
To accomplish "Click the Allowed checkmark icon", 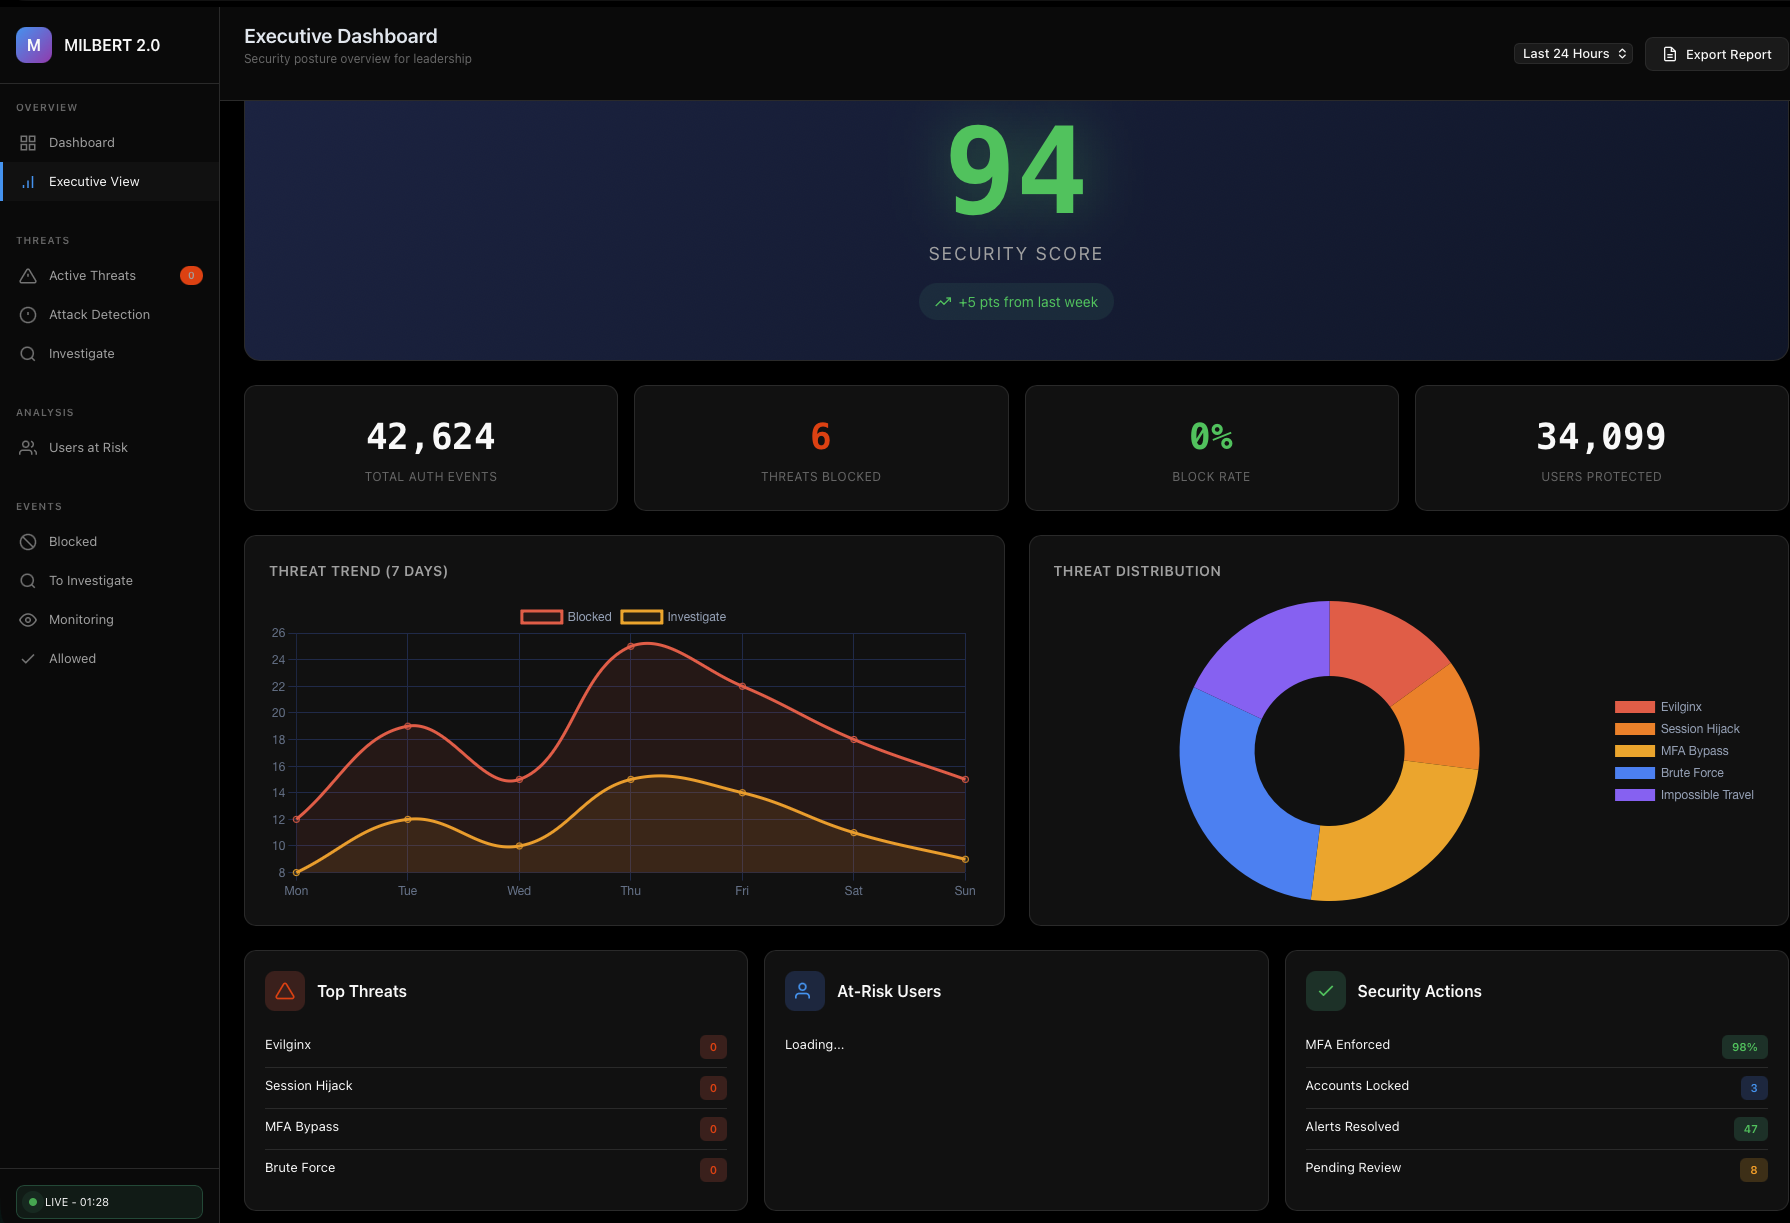I will tap(27, 658).
